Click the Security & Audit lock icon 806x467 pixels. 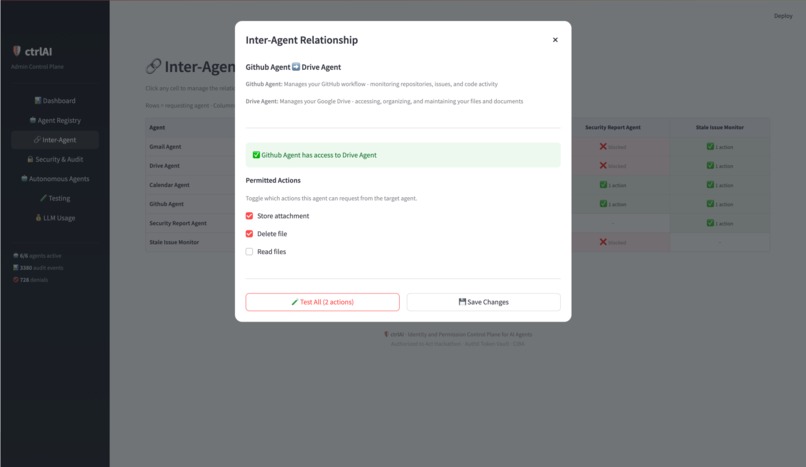pyautogui.click(x=30, y=159)
